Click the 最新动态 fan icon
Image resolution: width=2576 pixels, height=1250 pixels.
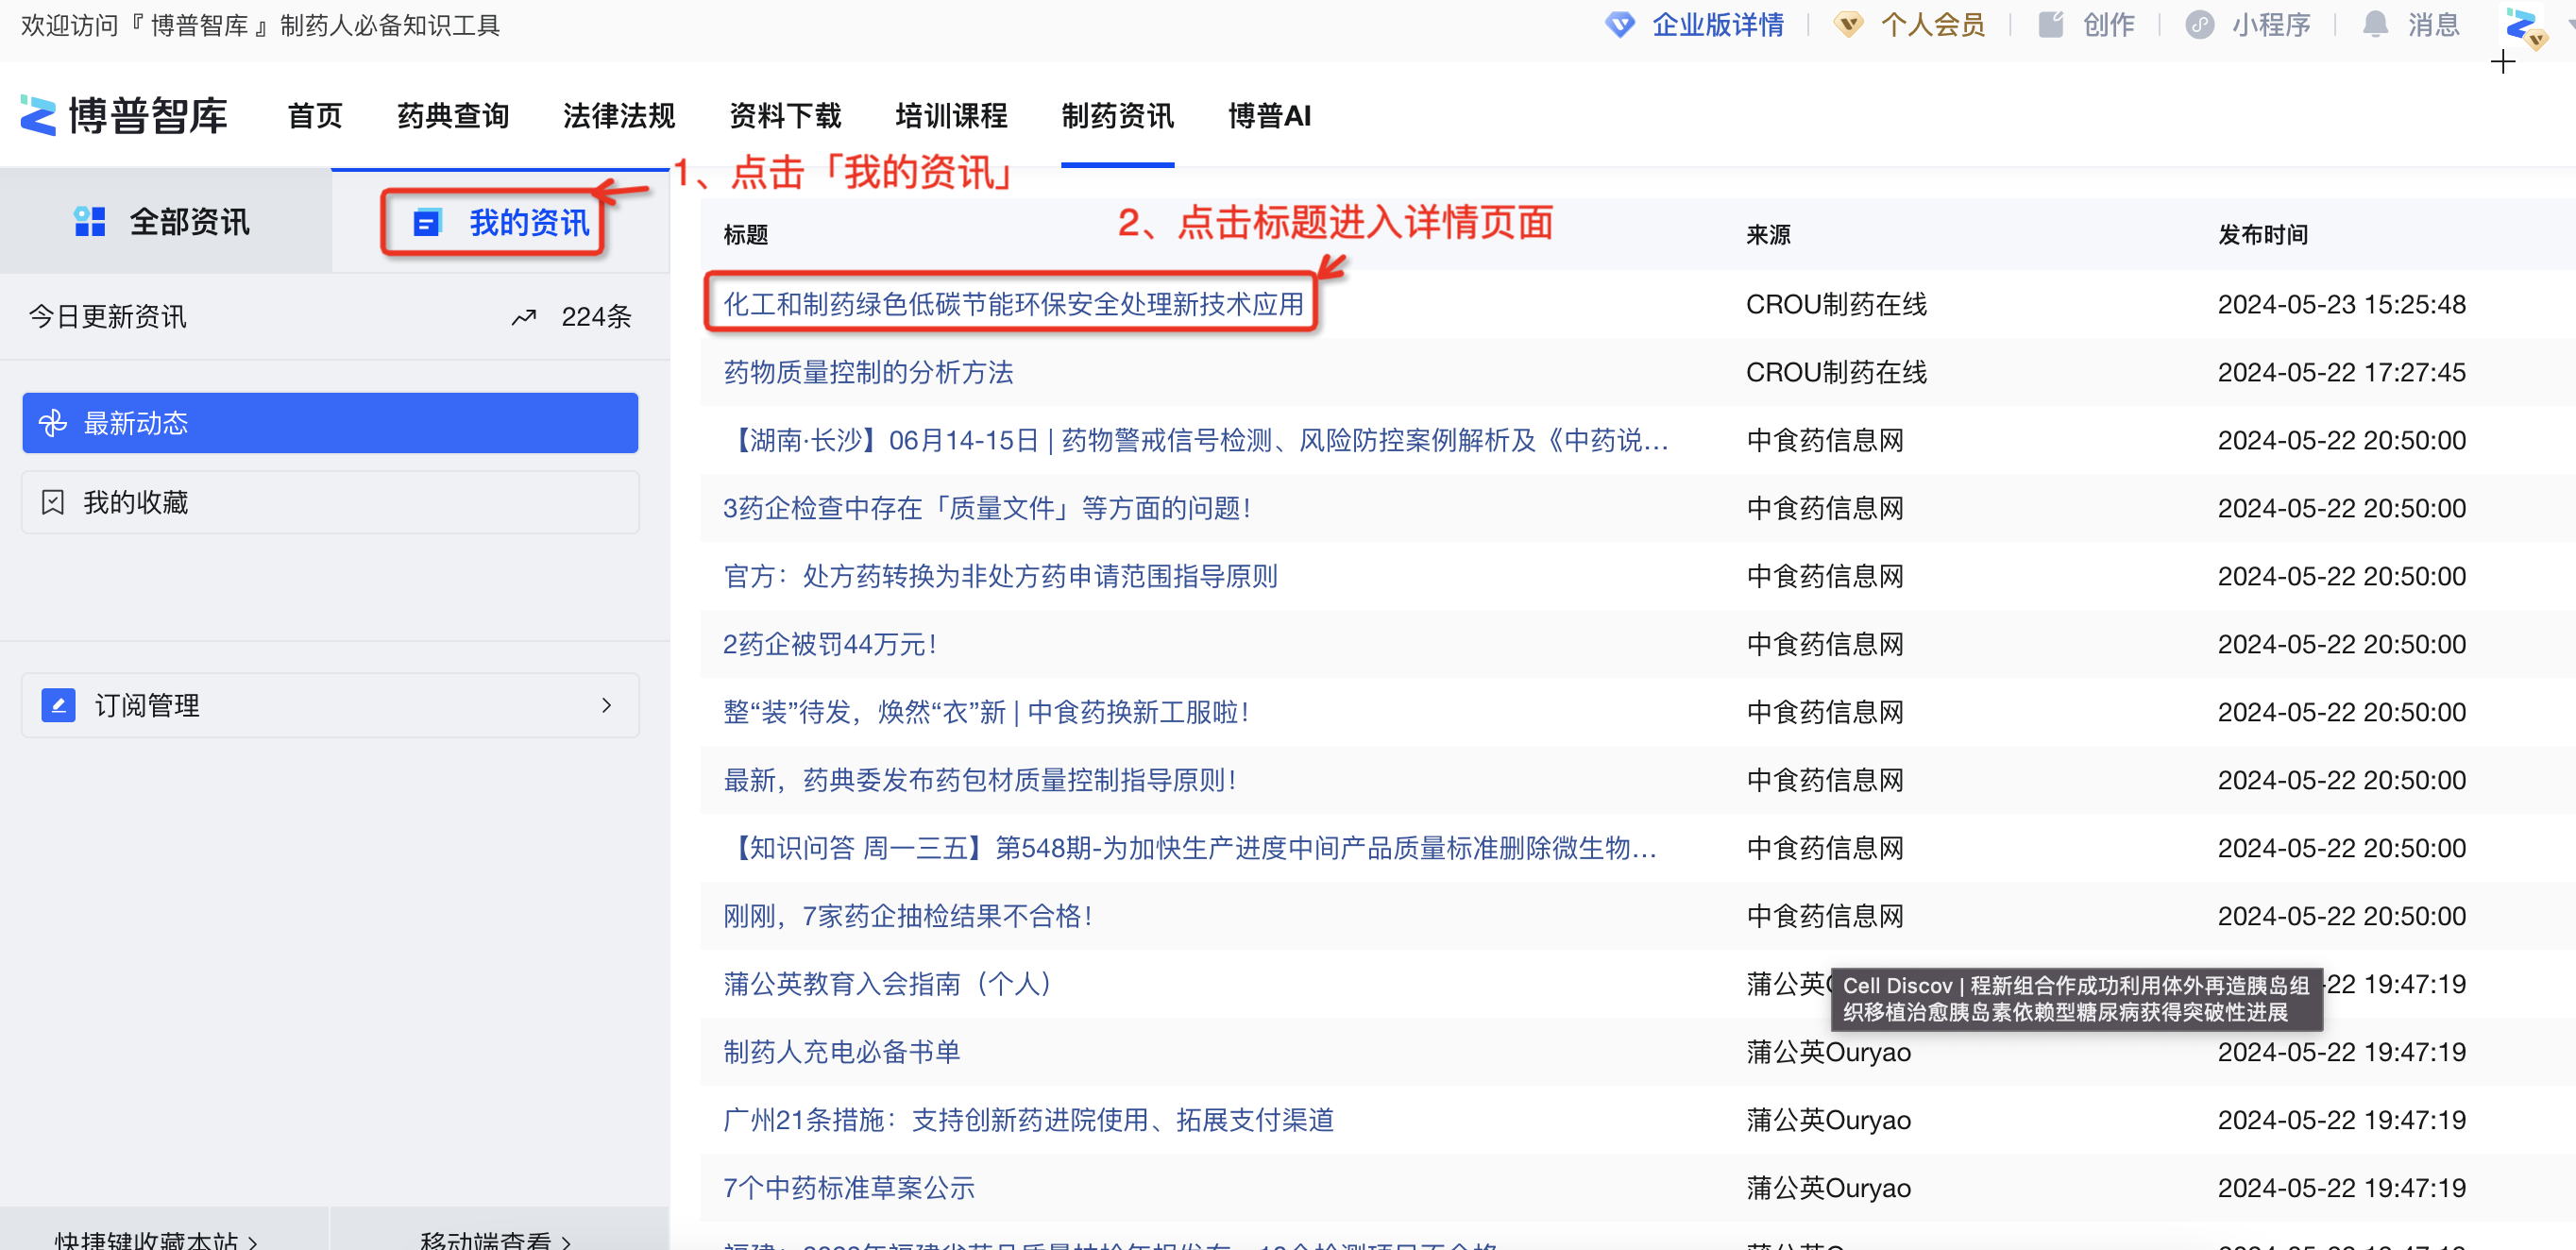coord(53,423)
